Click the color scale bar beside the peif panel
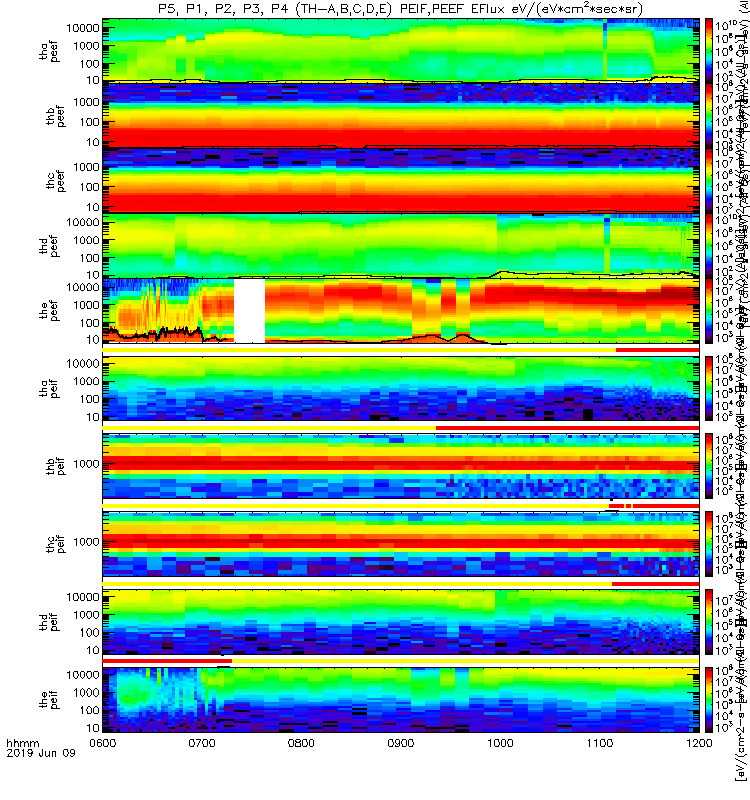Screen dimensions: 750x800 tap(709, 699)
